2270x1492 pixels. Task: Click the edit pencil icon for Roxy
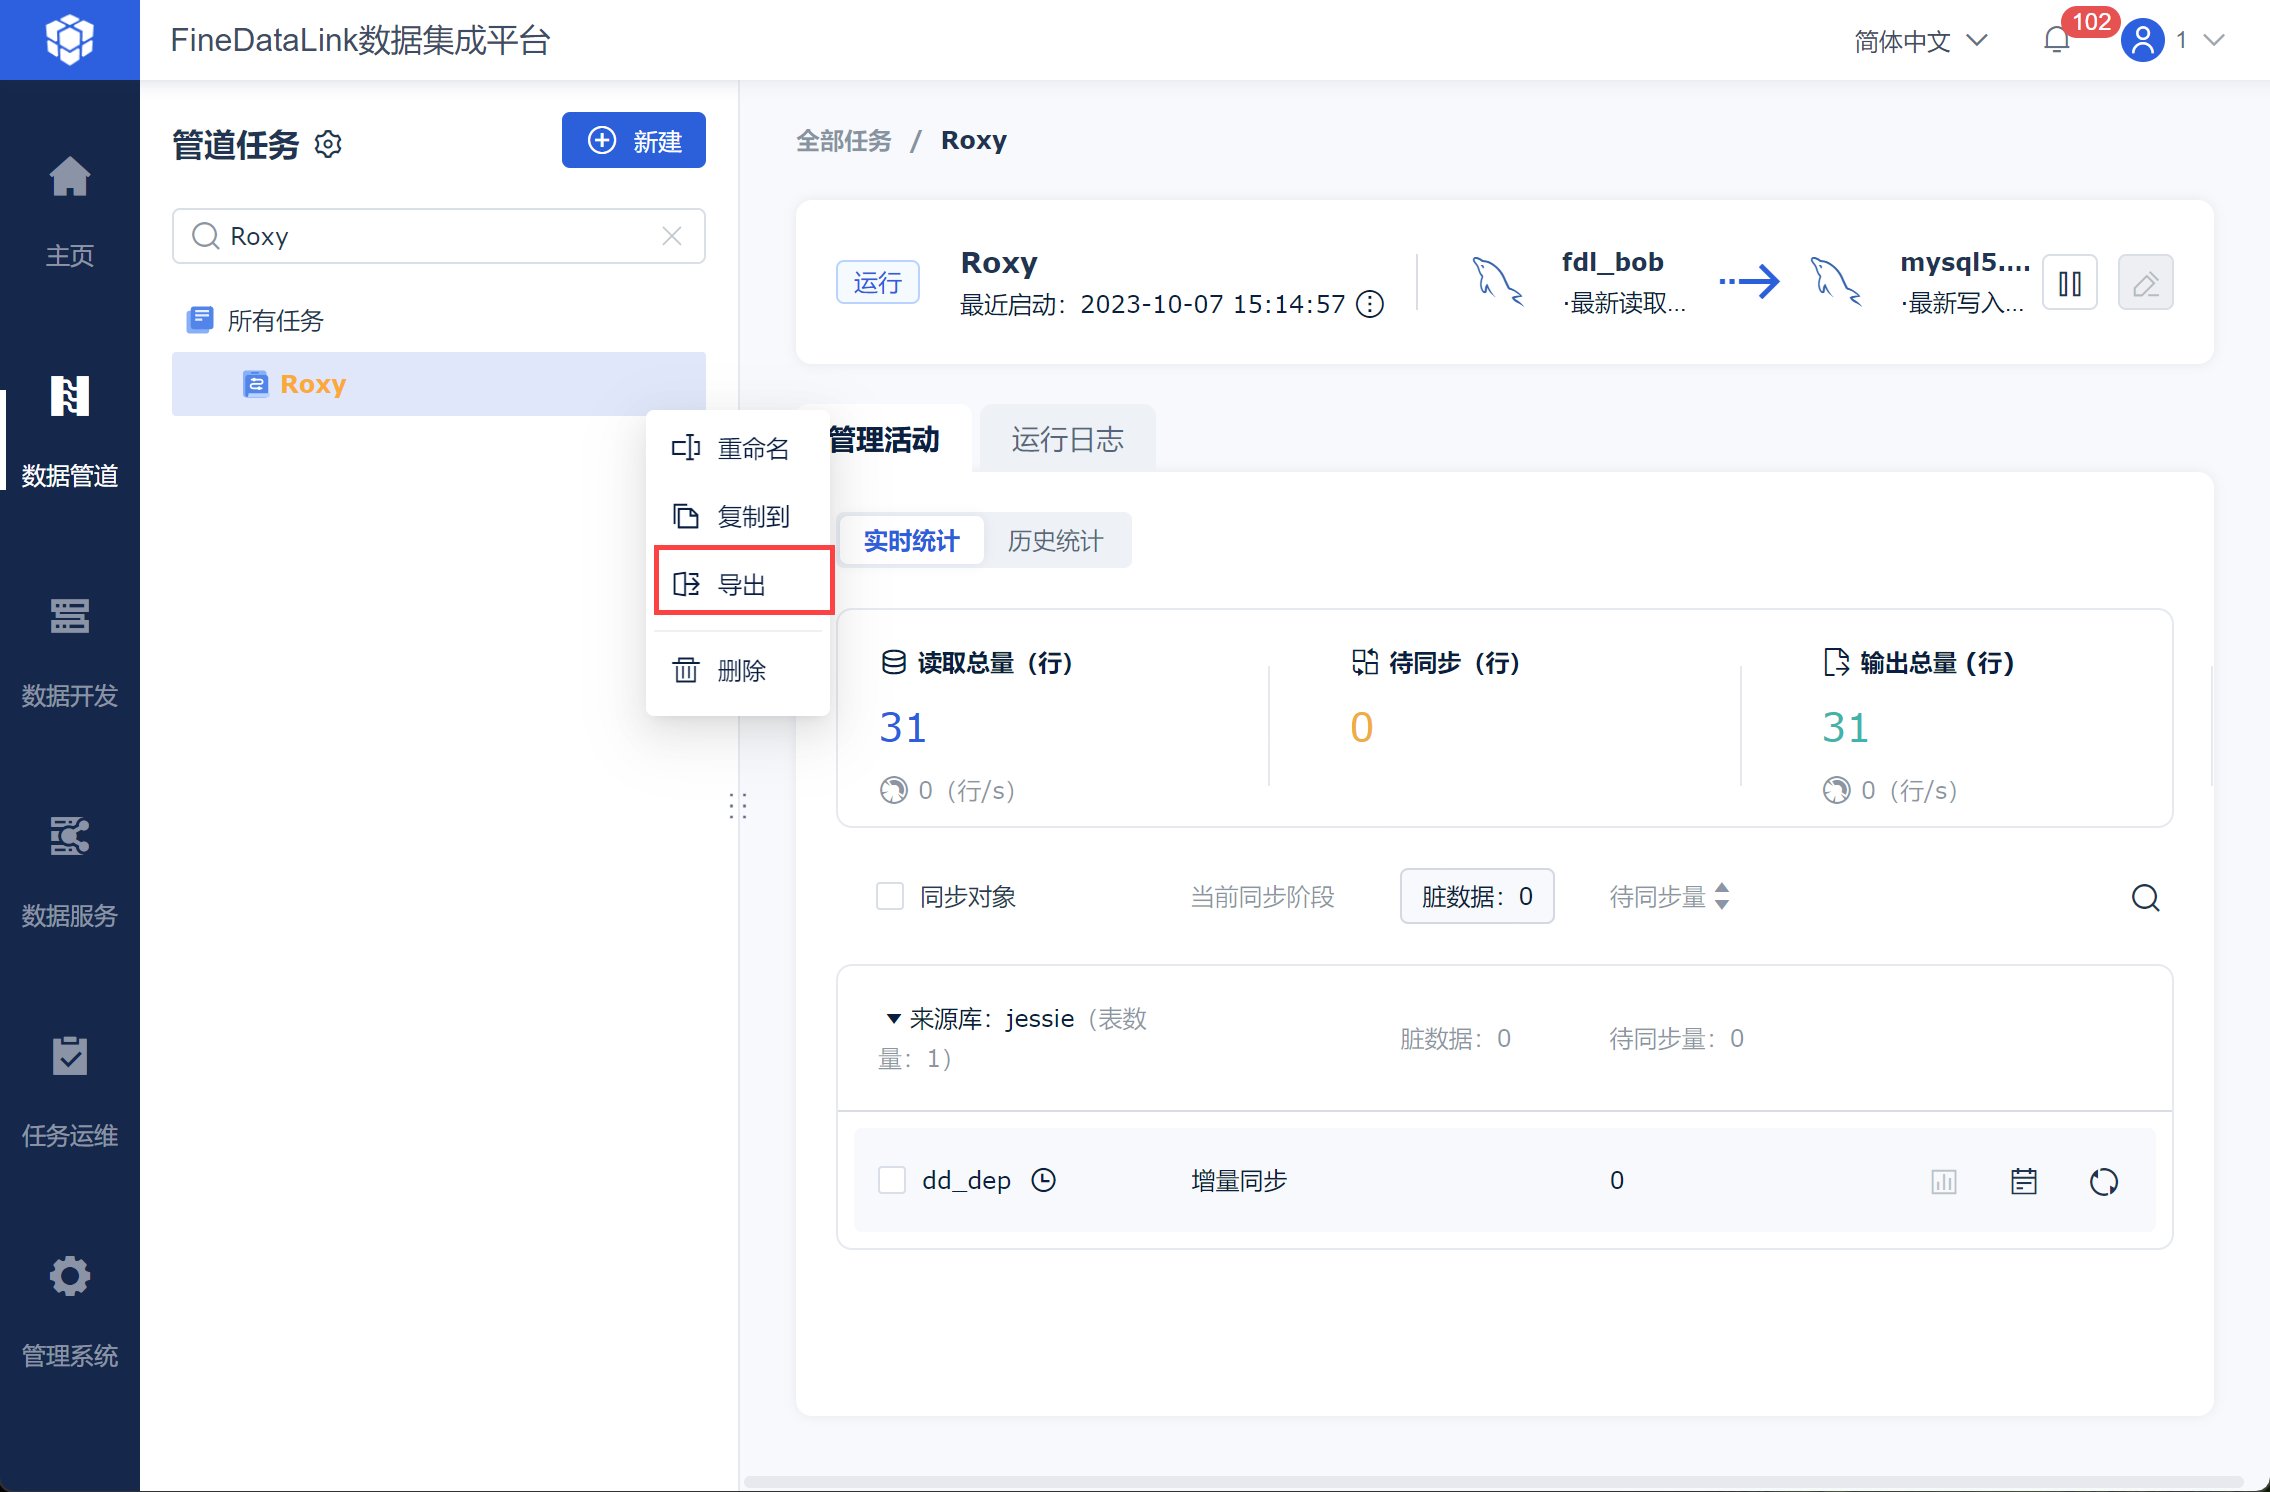pyautogui.click(x=2145, y=284)
